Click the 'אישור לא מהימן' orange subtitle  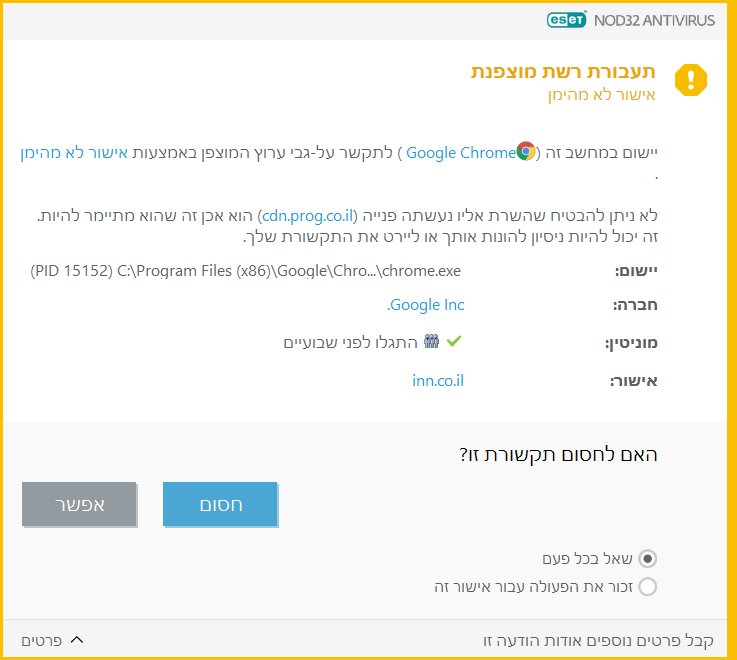point(602,95)
